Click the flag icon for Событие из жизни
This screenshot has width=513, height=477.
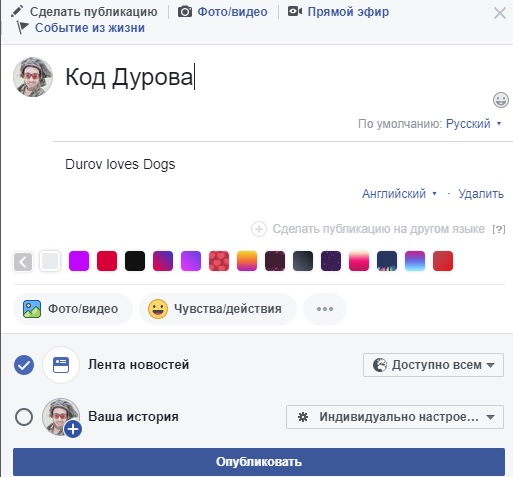(x=22, y=28)
